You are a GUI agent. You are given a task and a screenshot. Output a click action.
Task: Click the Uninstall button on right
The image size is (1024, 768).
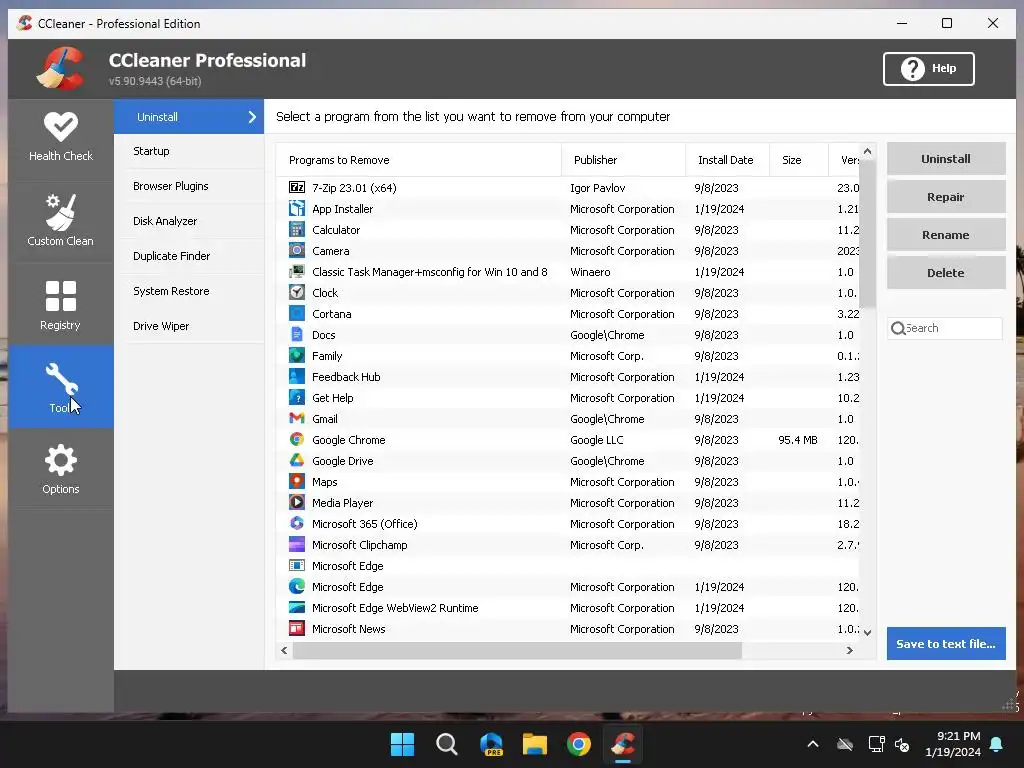pos(946,159)
